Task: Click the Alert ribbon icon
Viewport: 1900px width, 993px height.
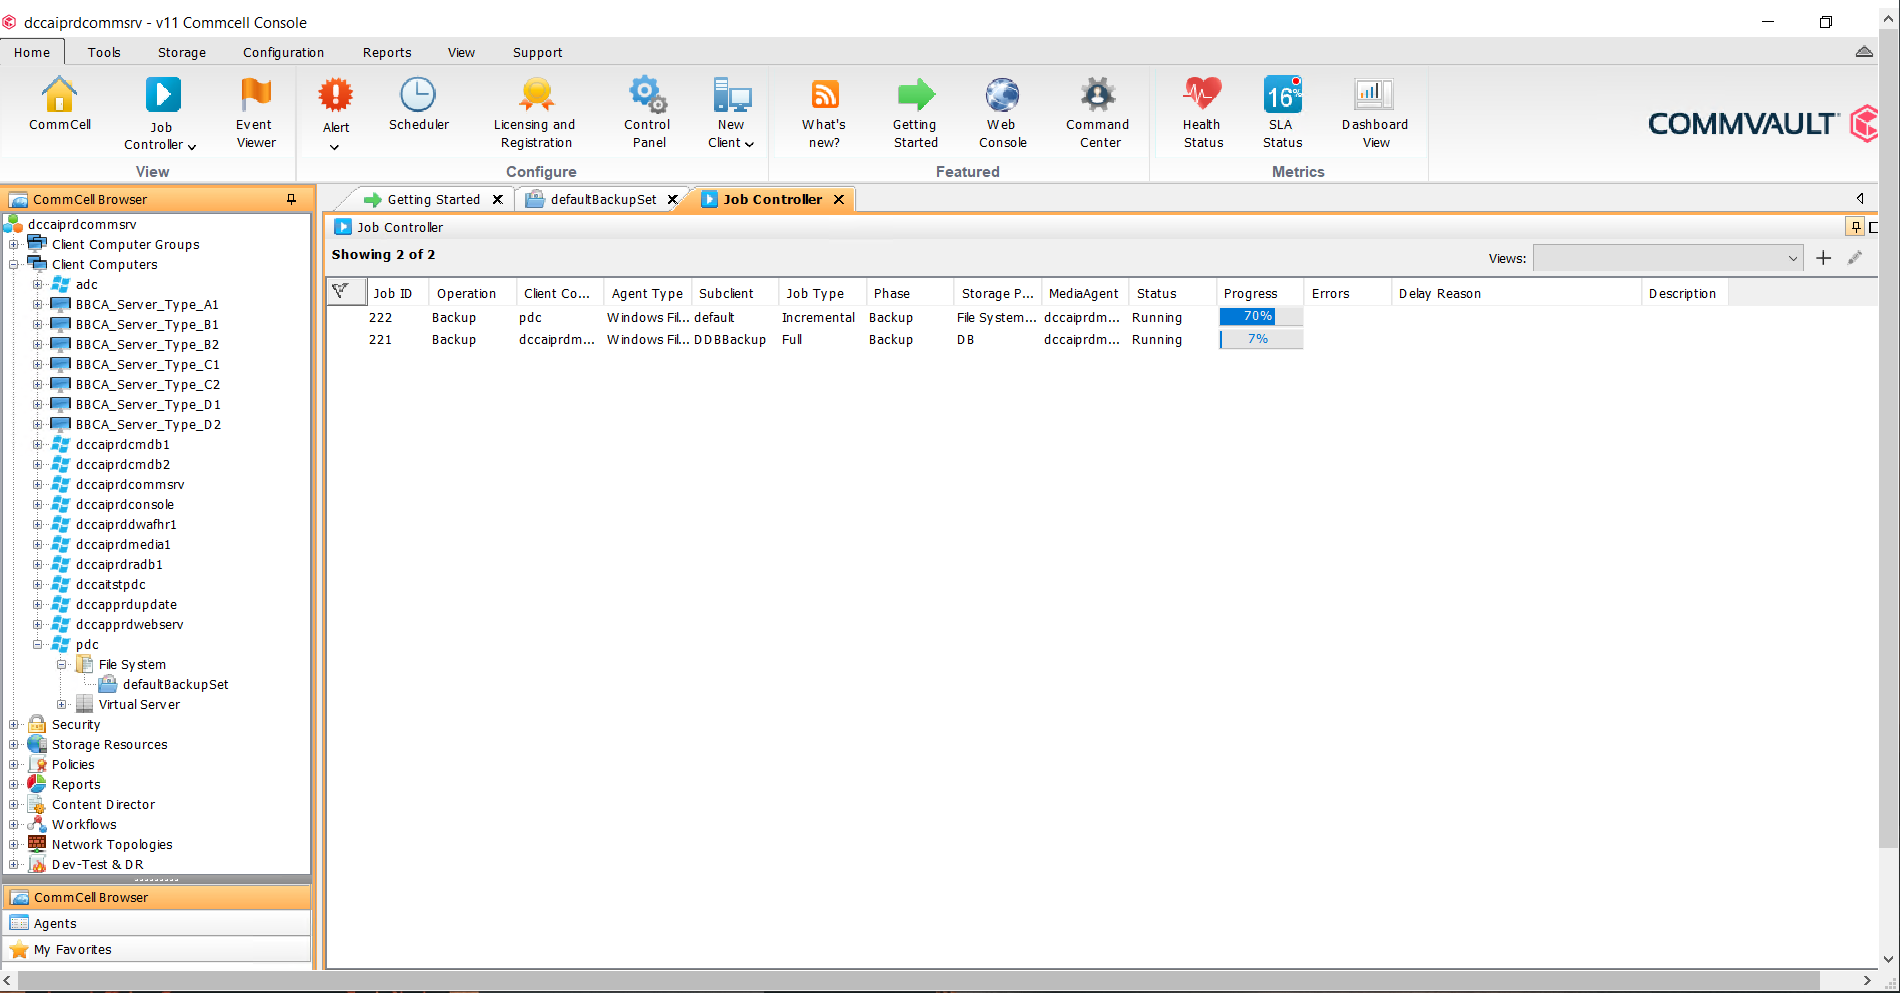Action: click(x=336, y=96)
